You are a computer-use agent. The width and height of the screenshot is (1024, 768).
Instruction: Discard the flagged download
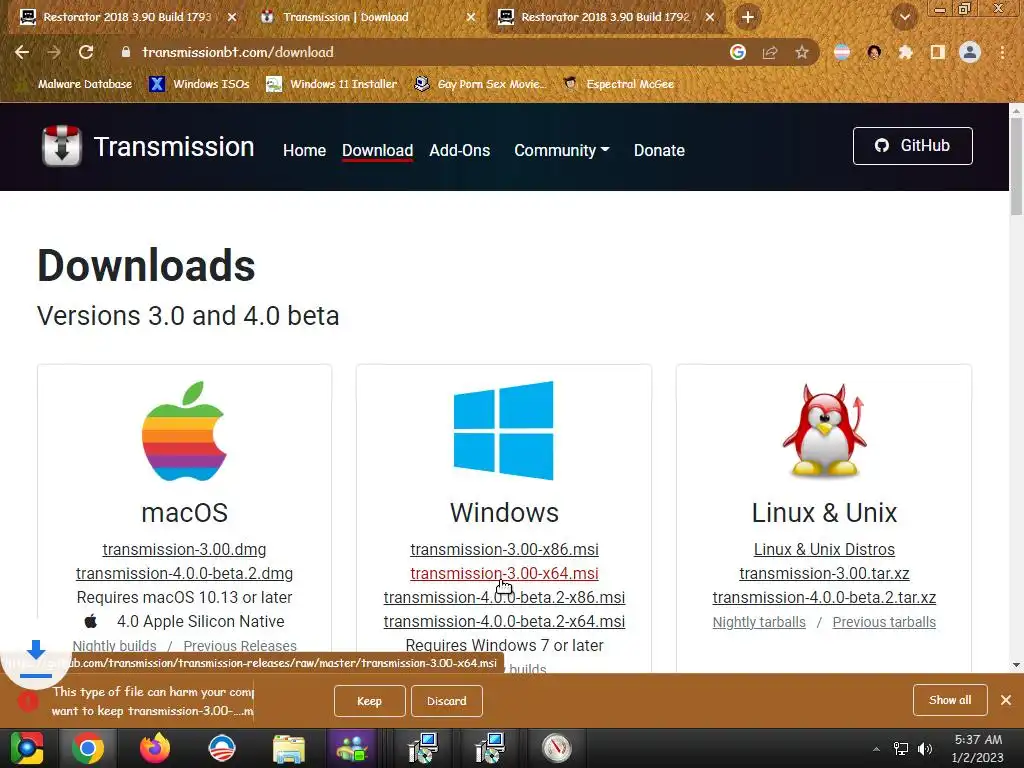coord(447,701)
